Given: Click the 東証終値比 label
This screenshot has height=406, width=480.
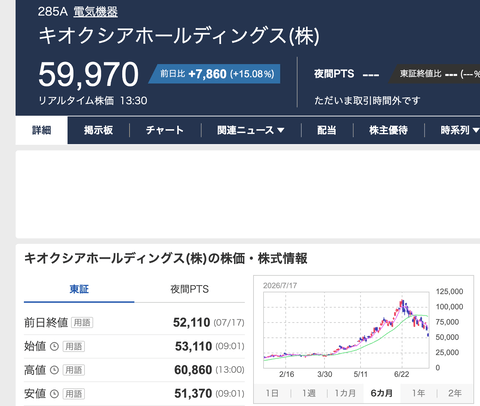Looking at the screenshot, I should 421,74.
